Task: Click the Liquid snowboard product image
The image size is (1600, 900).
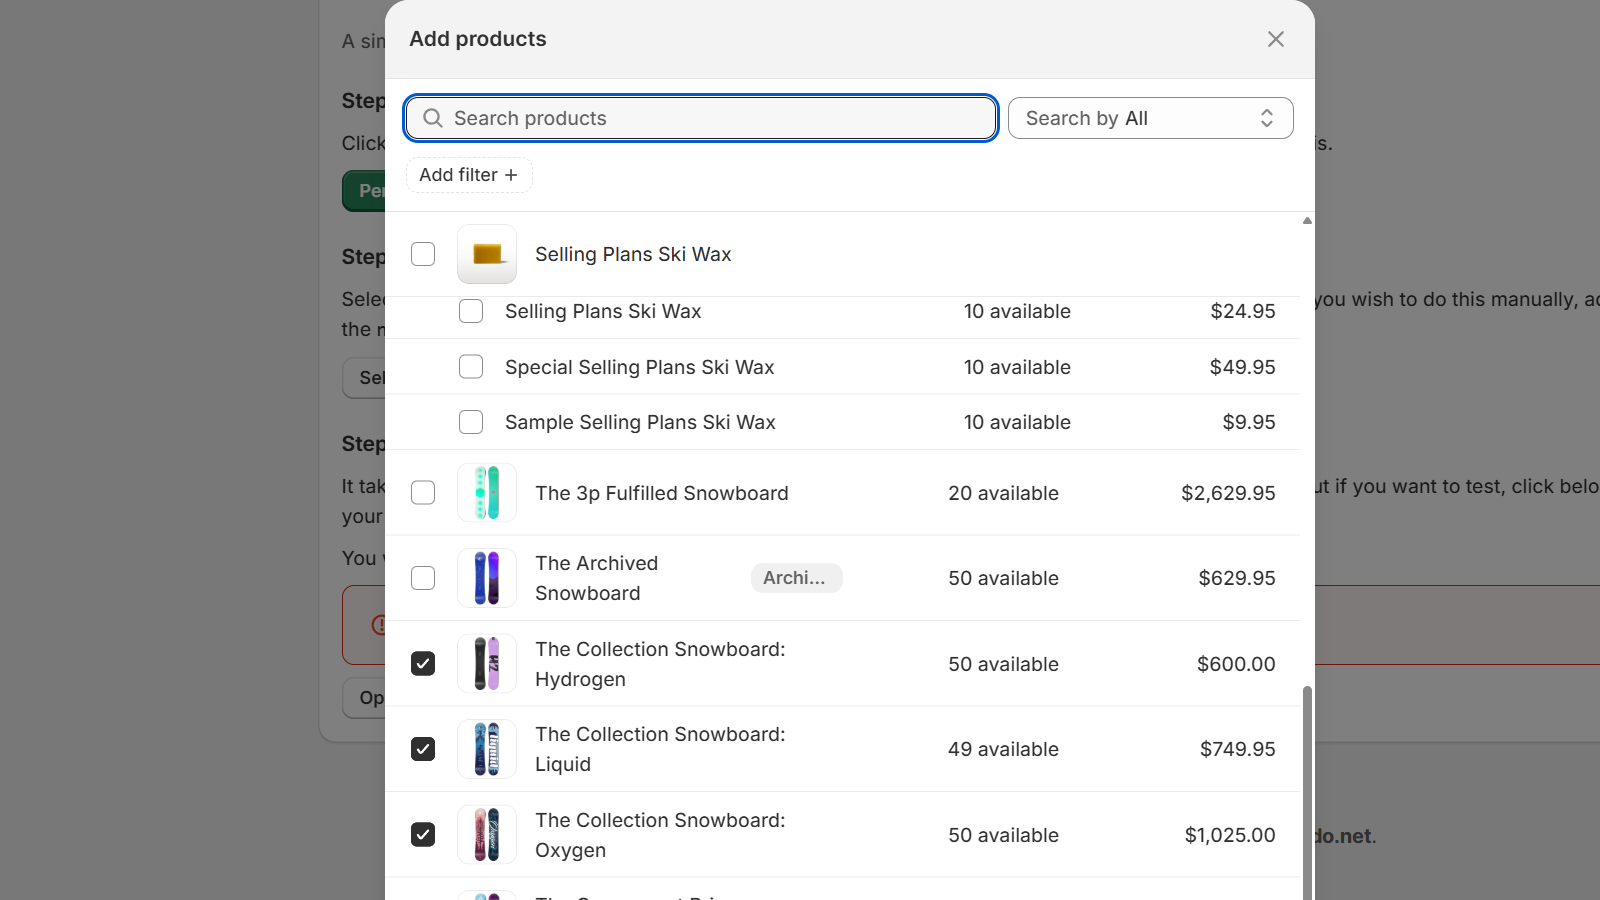Action: coord(486,749)
